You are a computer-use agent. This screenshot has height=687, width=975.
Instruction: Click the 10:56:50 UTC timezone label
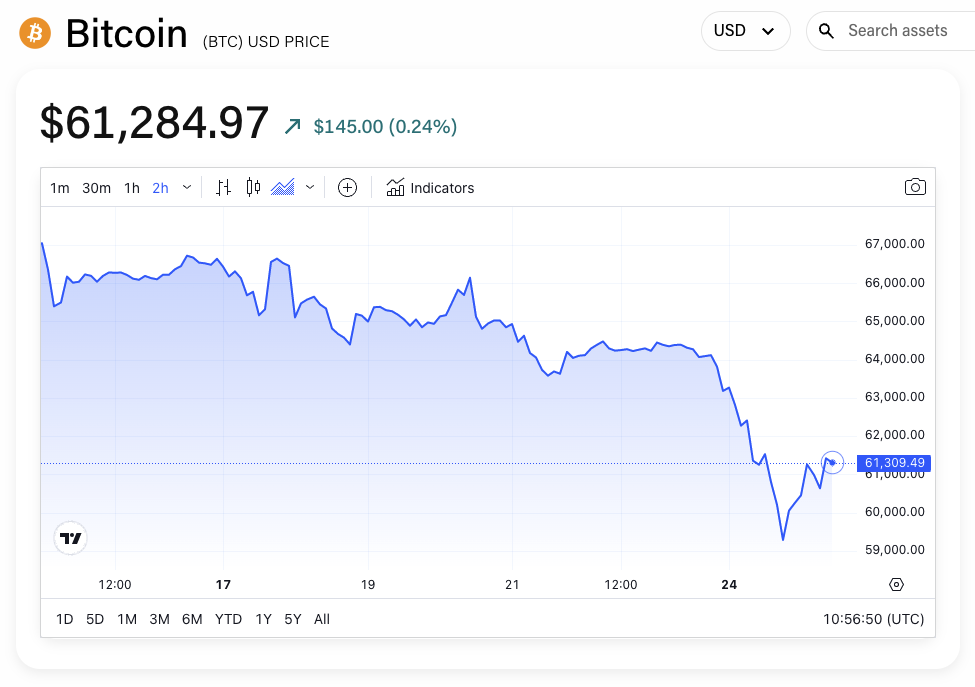(873, 619)
